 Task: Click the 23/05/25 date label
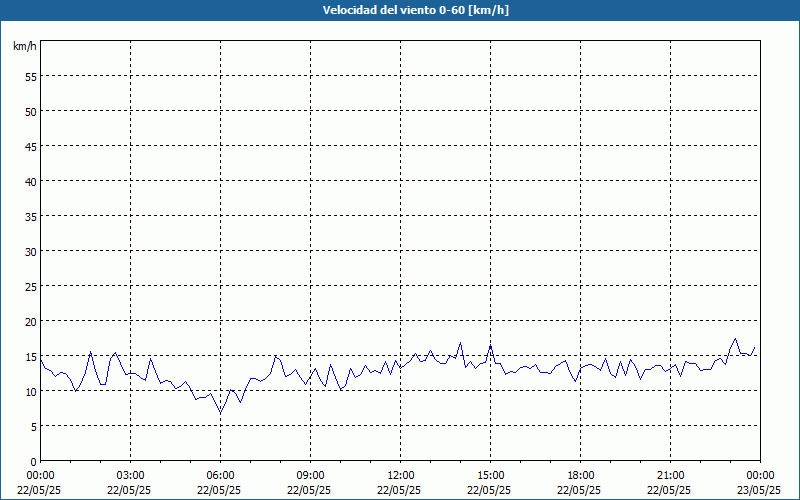pos(760,490)
